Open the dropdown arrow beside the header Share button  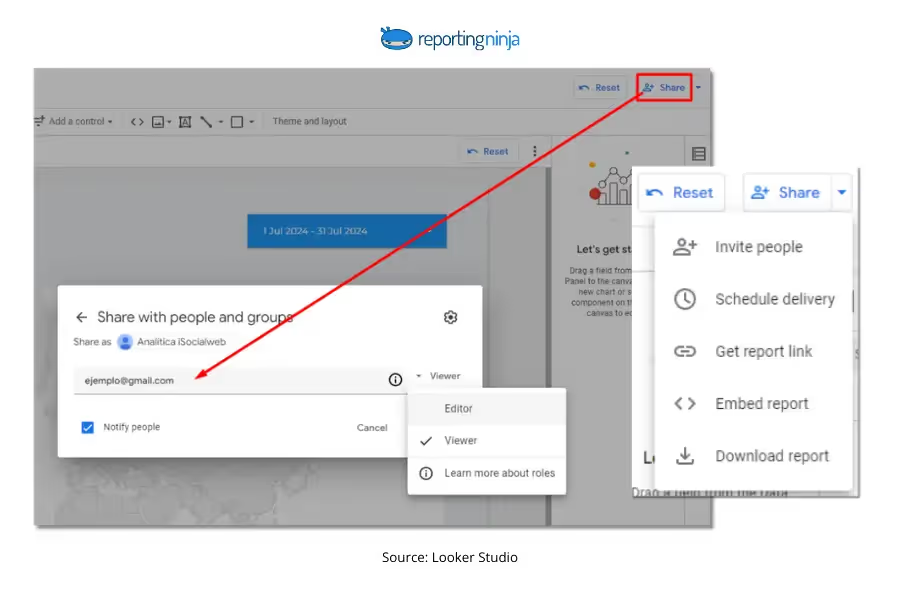tap(699, 87)
